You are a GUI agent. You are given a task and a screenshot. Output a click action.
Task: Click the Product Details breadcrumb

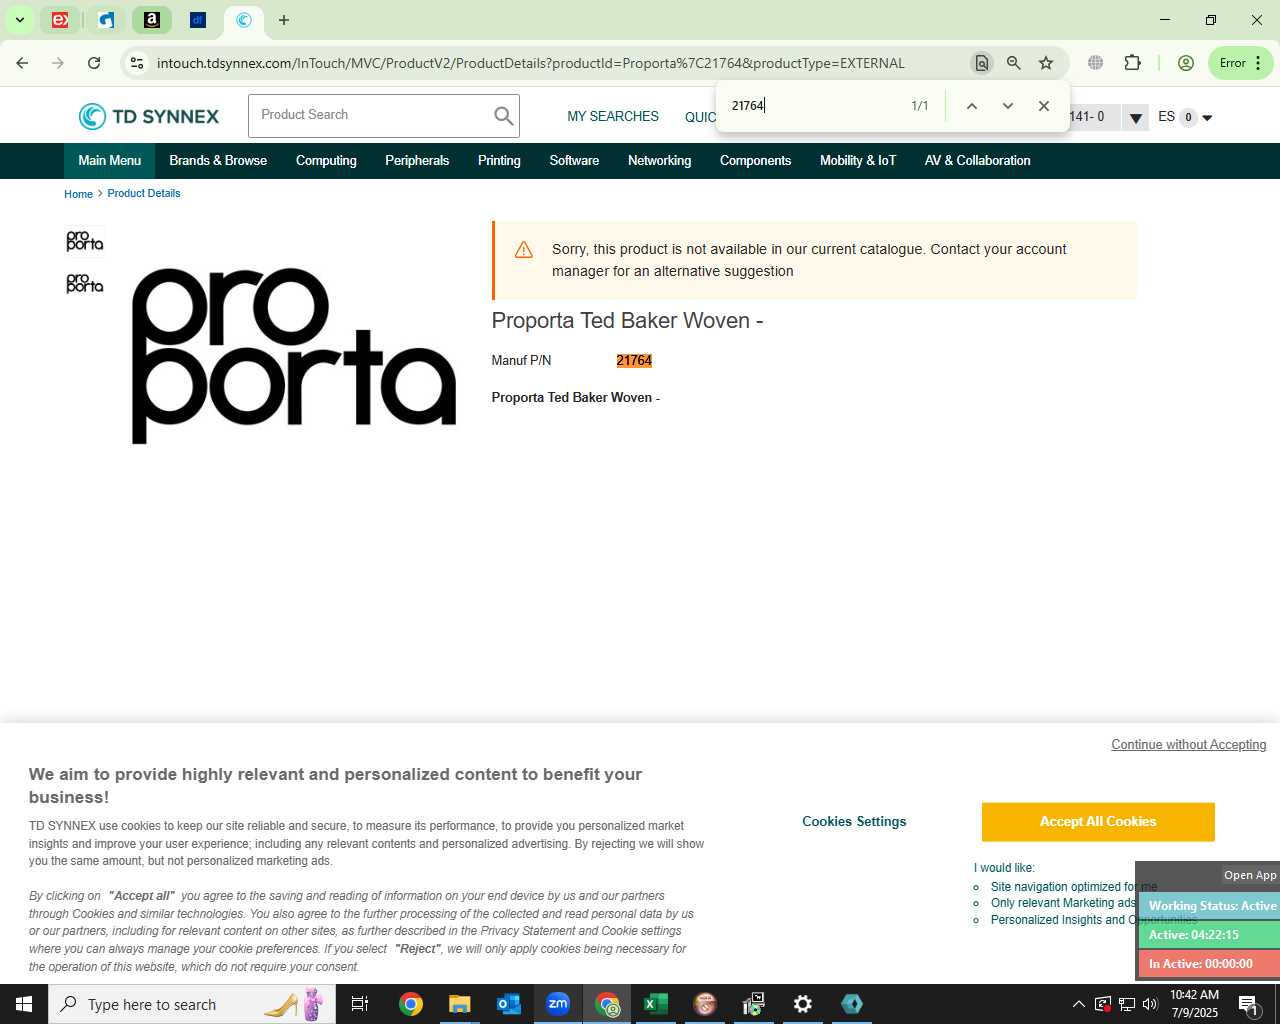coord(144,194)
